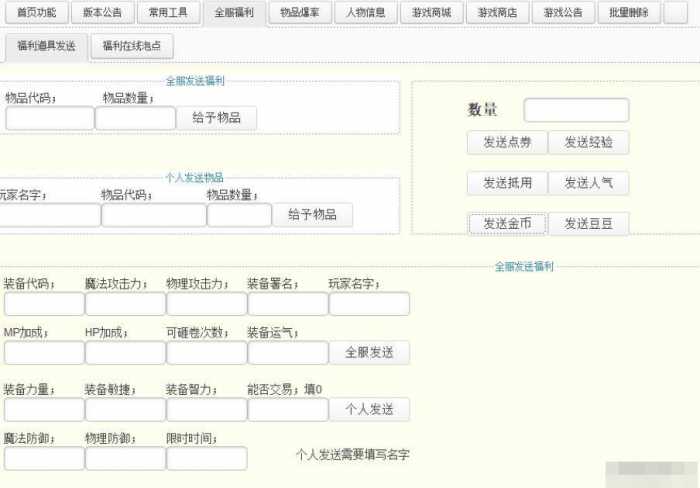Focus 物品数量 field in top 全服发送福利 group
Image resolution: width=700 pixels, height=488 pixels.
135,118
